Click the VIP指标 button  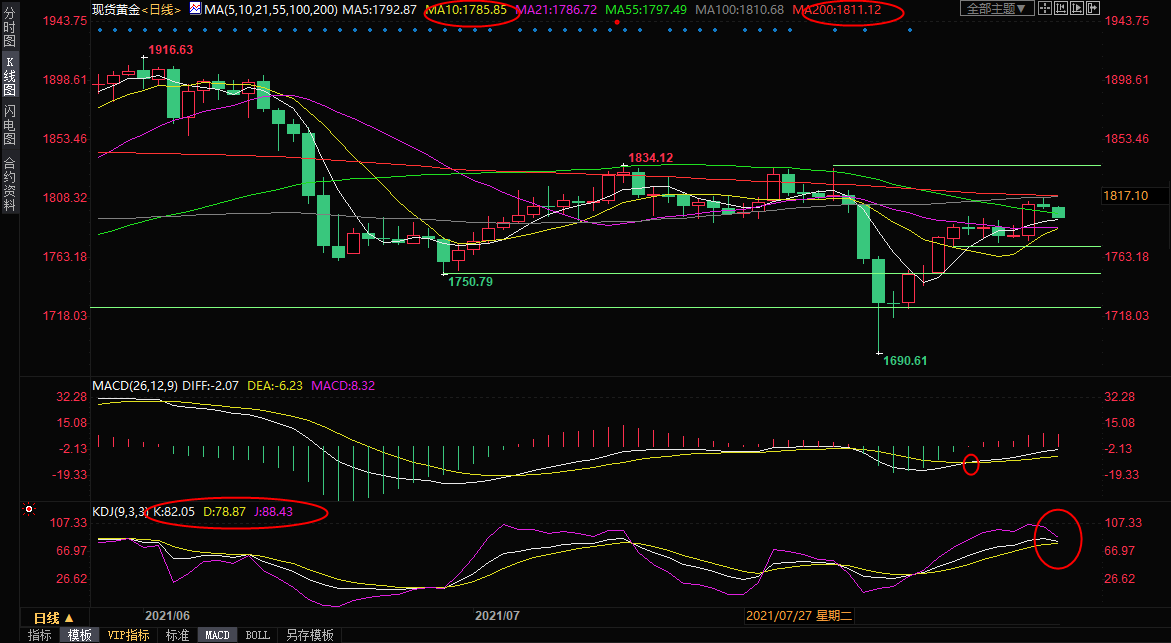(x=128, y=635)
